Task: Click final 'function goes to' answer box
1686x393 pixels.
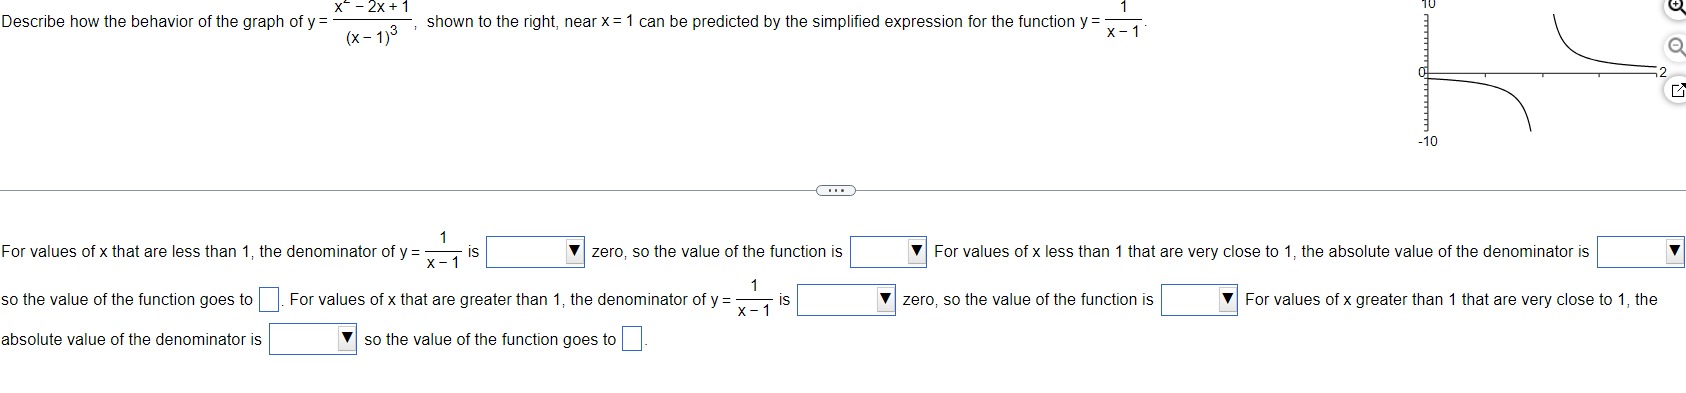Action: (x=631, y=340)
